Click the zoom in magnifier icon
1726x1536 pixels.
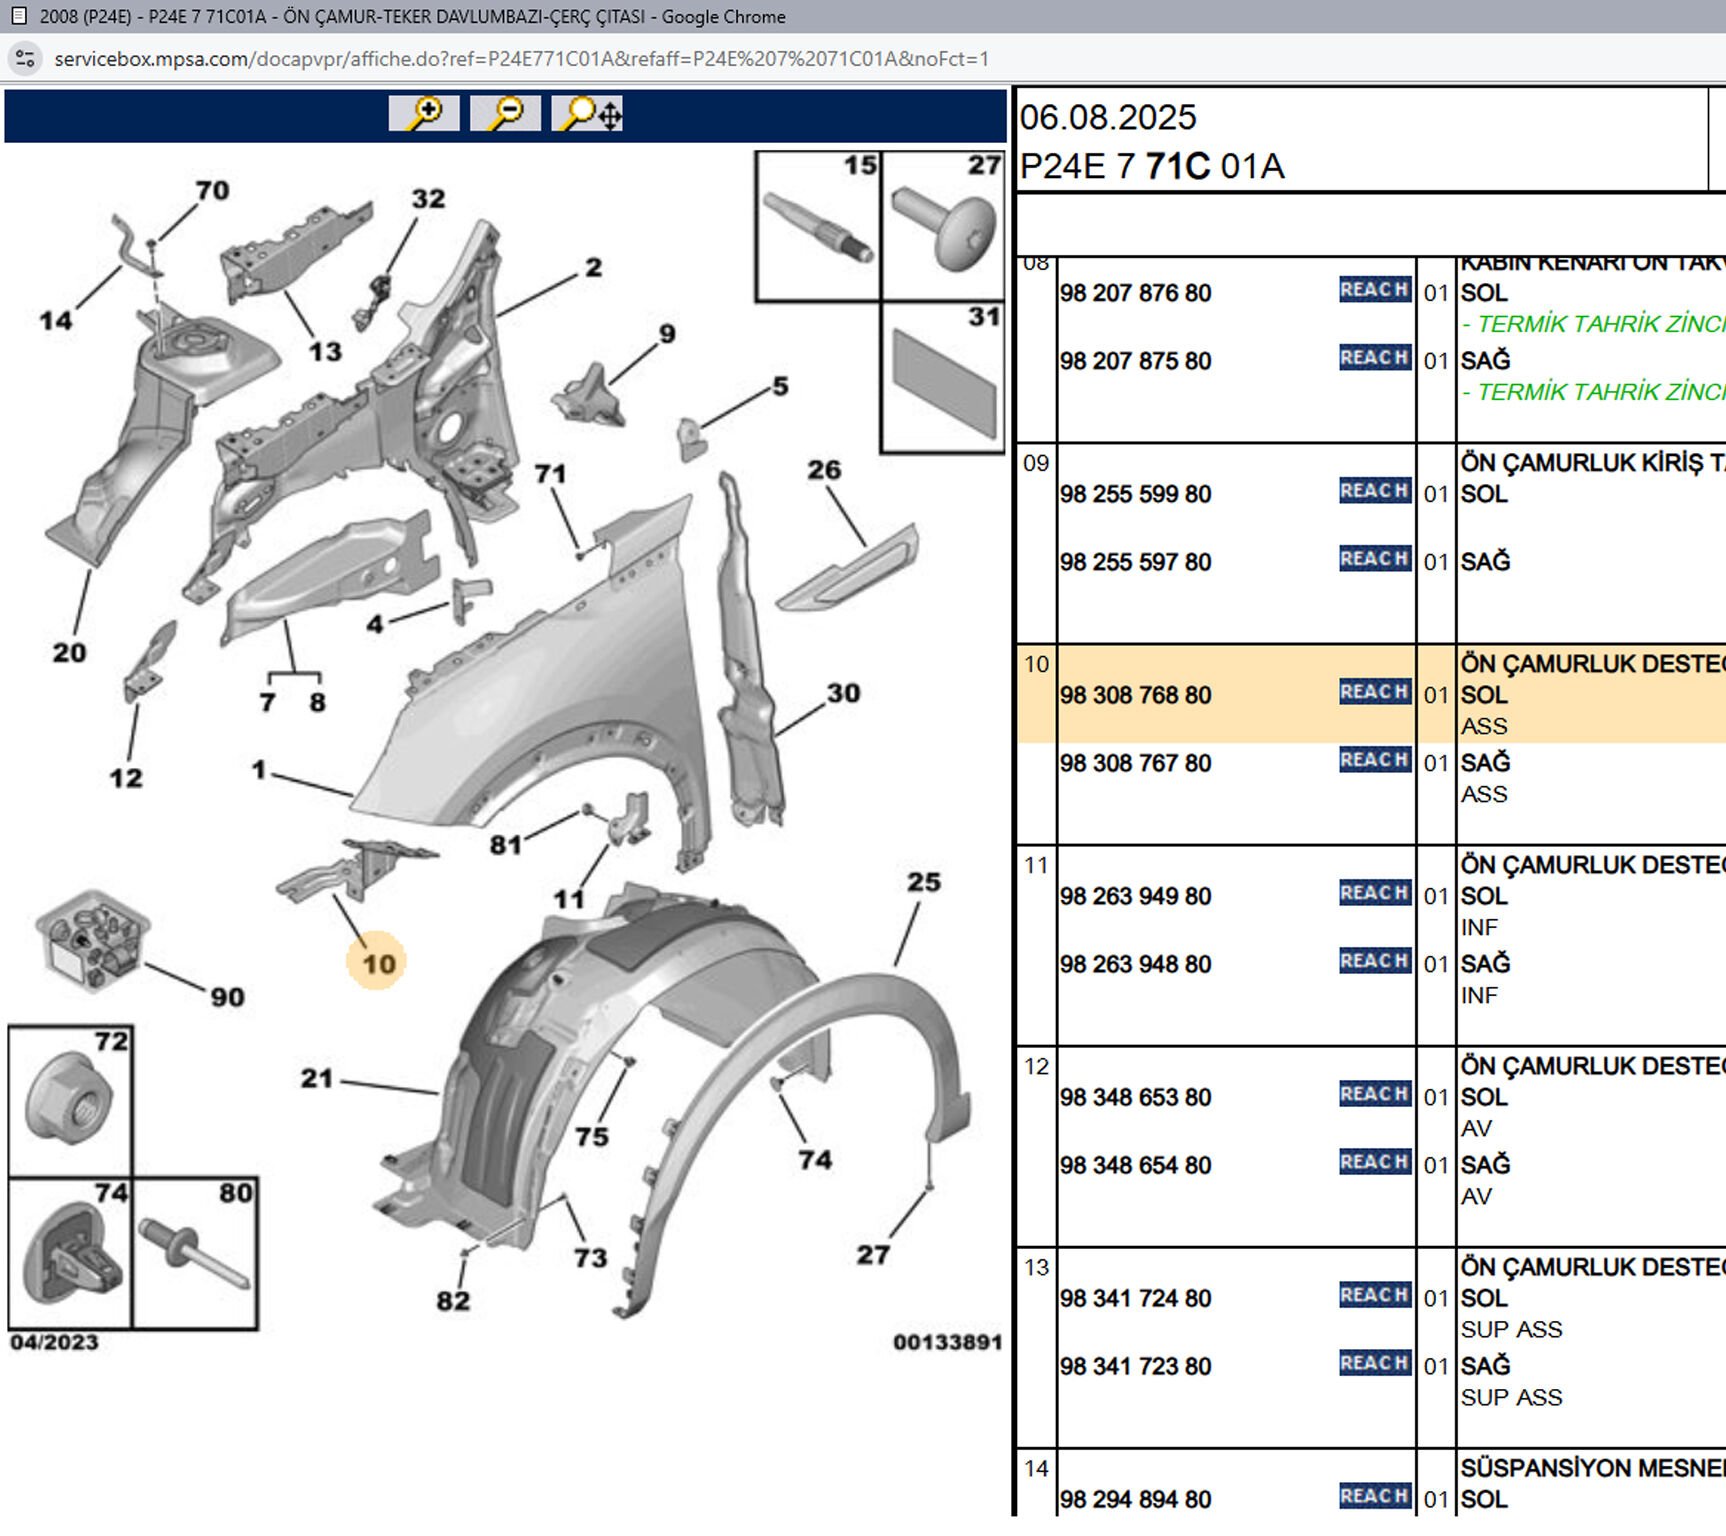[424, 113]
